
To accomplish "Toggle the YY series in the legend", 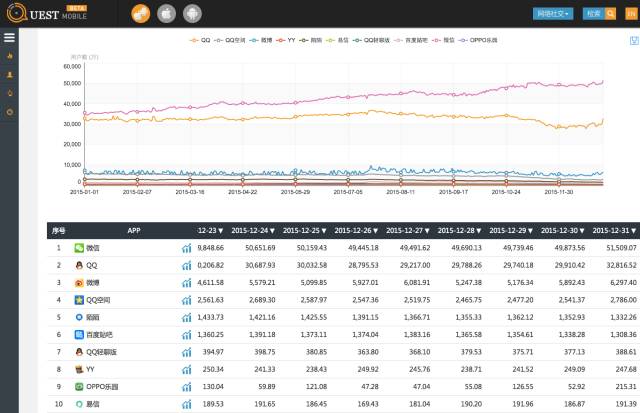I will click(286, 40).
